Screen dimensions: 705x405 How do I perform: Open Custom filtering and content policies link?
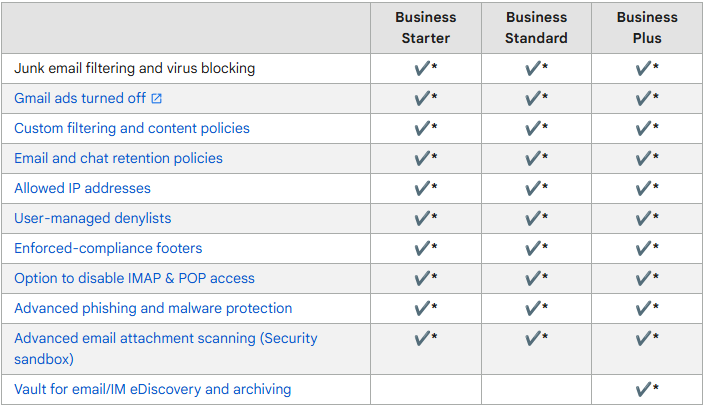(x=132, y=128)
